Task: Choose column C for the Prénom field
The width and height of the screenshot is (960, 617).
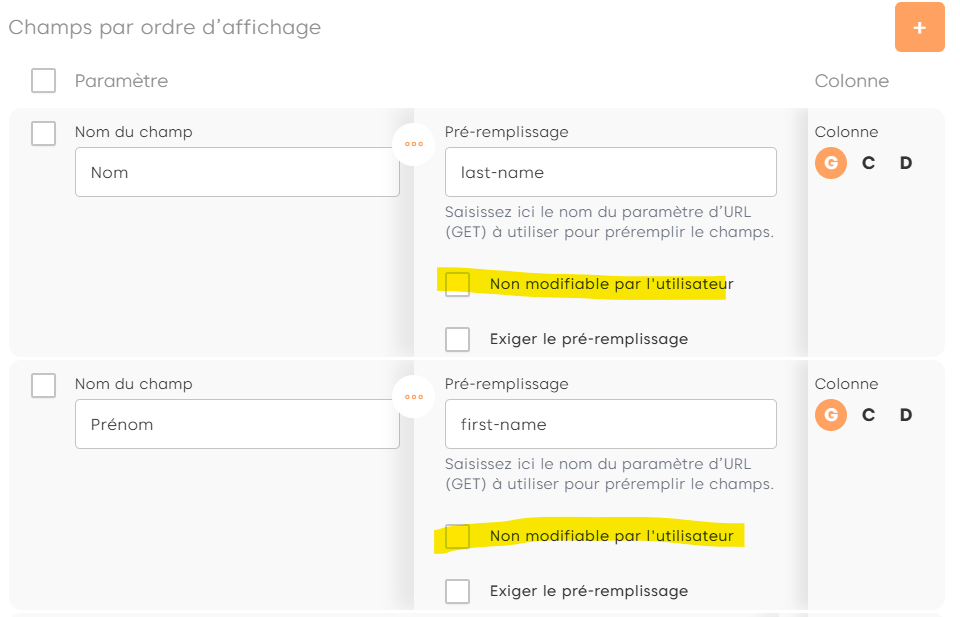Action: [868, 415]
